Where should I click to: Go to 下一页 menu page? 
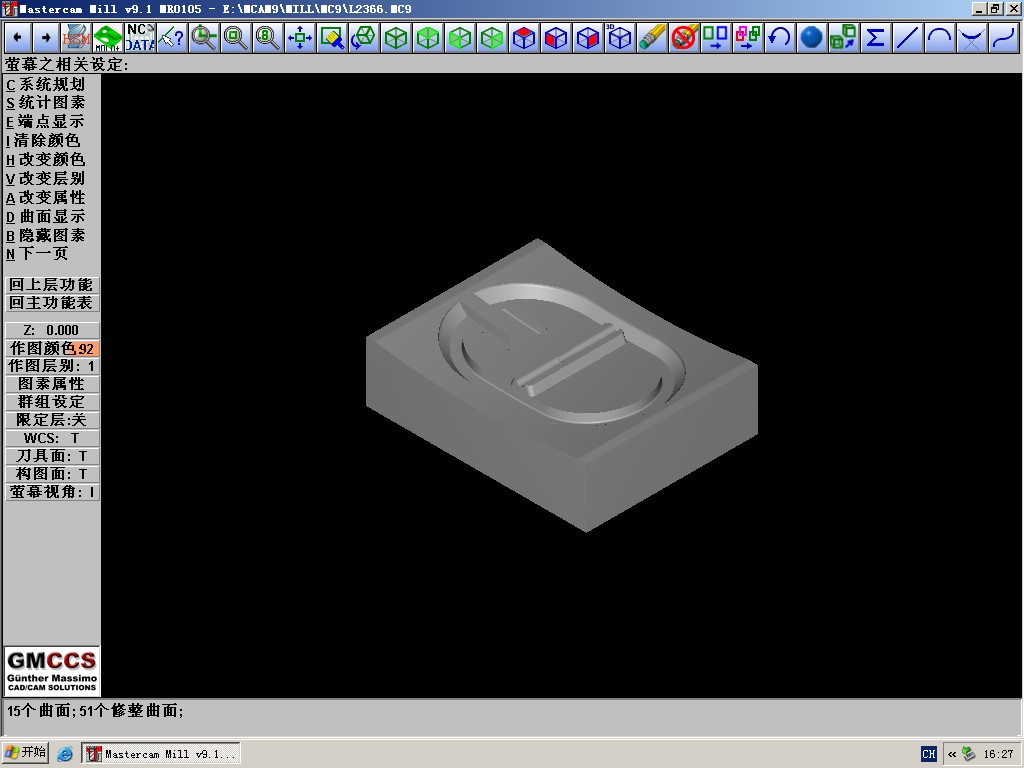click(x=37, y=253)
